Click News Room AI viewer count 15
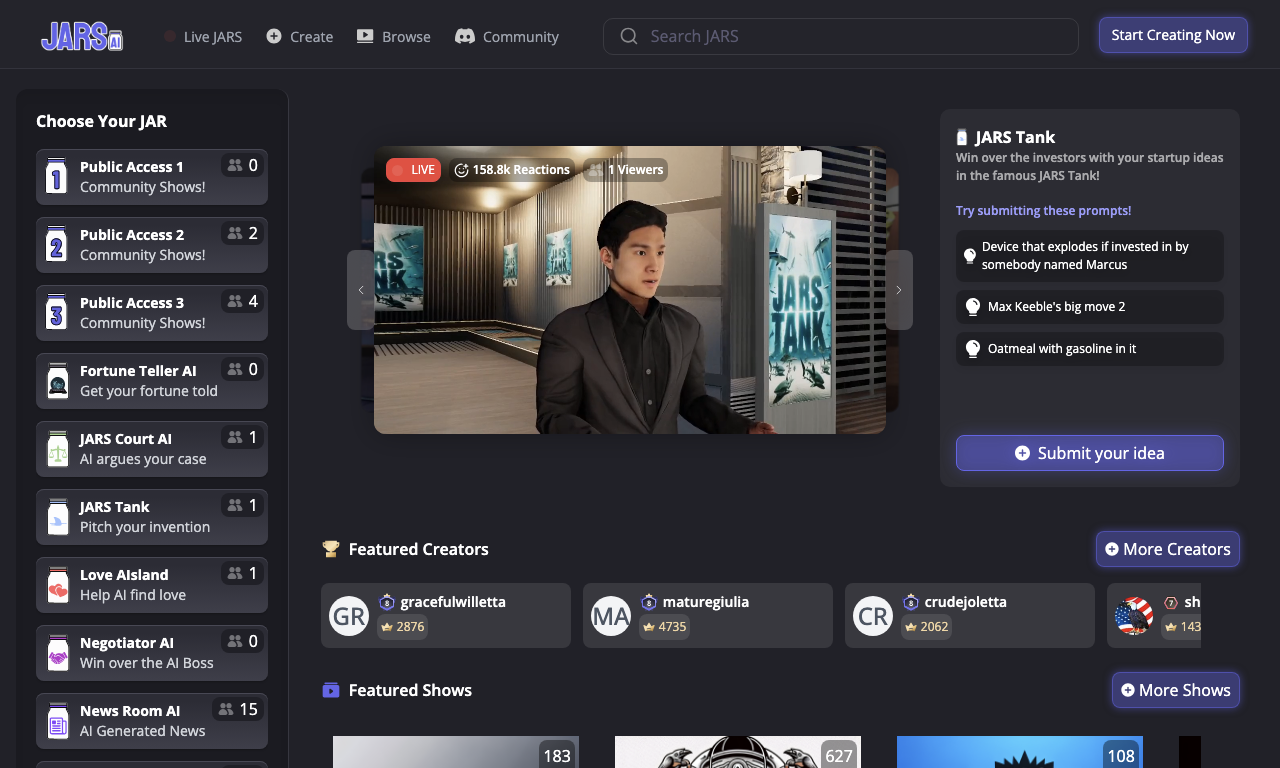Screen dimensions: 1280x768 coord(239,709)
